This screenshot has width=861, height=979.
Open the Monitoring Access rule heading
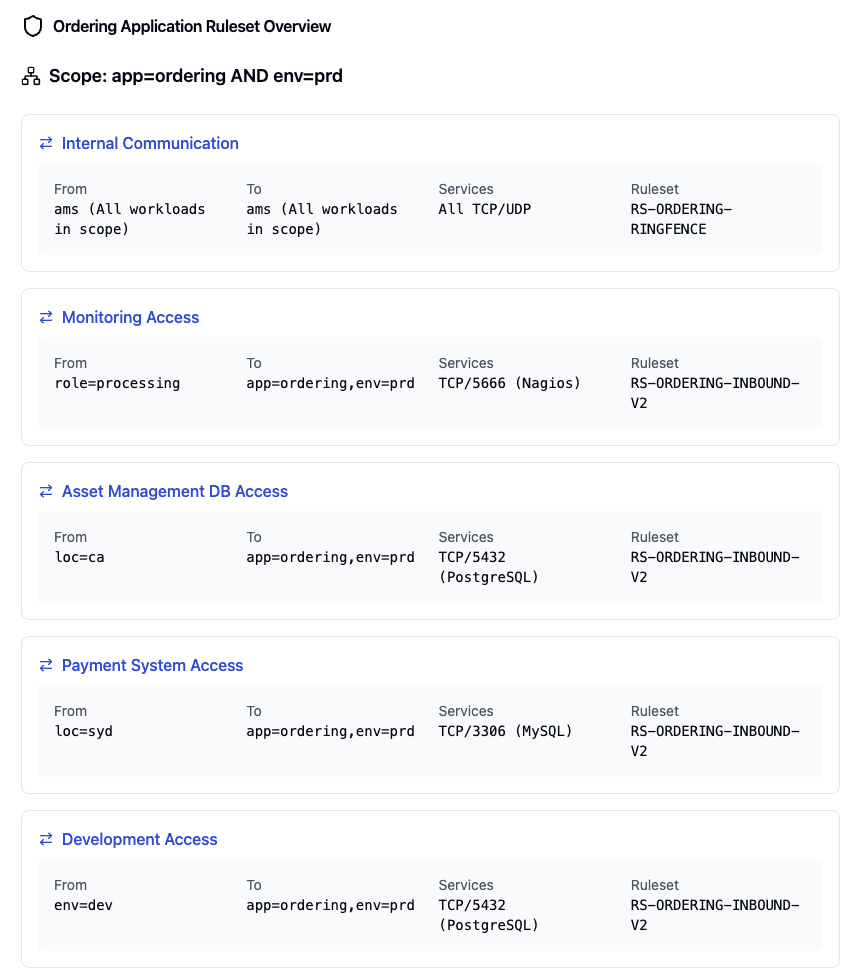pos(130,317)
